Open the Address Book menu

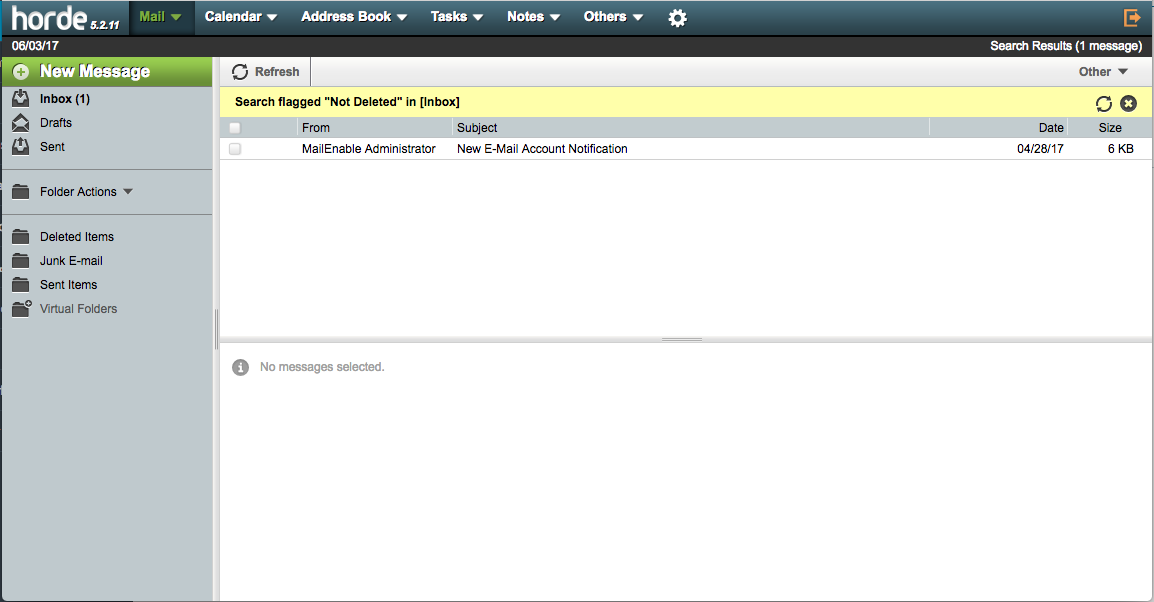(x=353, y=17)
